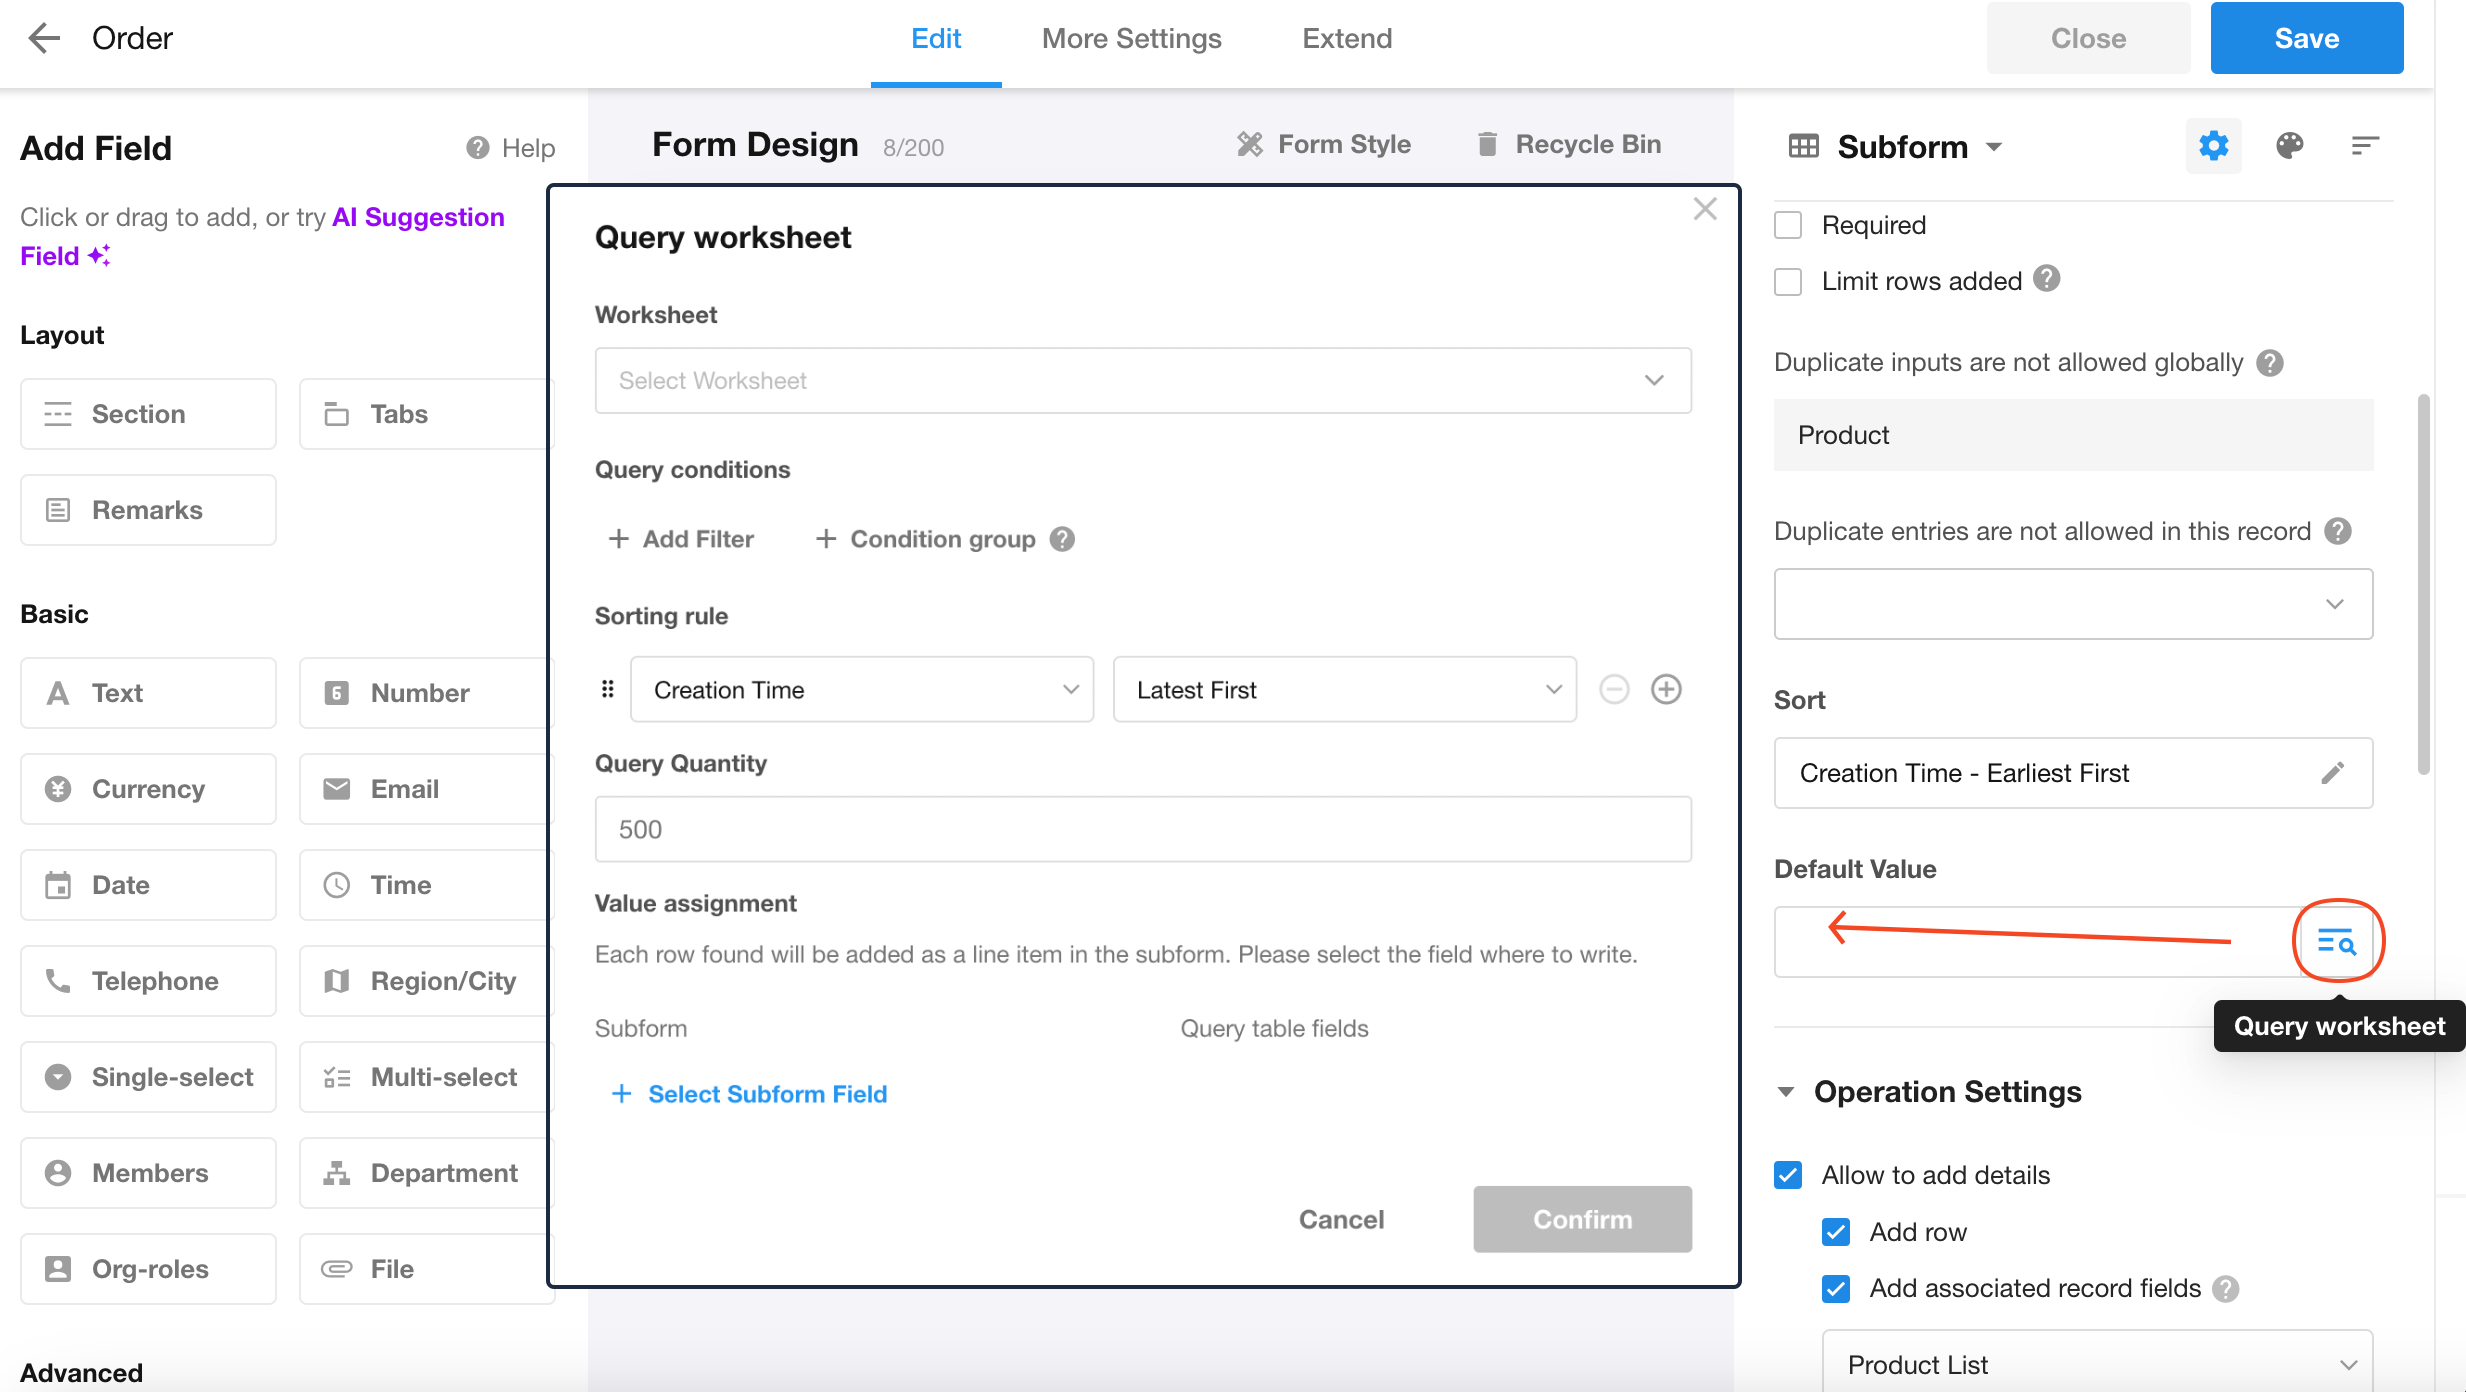2466x1392 pixels.
Task: Enable the Required checkbox
Action: tap(1788, 225)
